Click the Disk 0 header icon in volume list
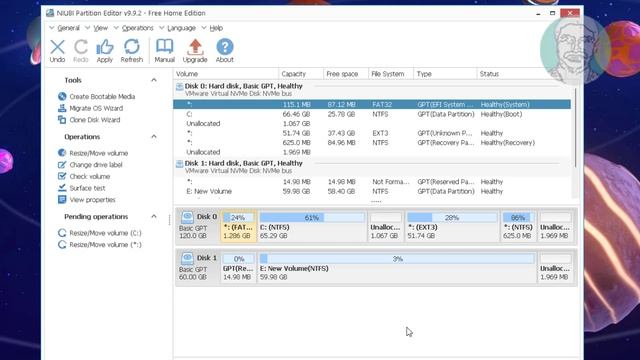 click(179, 87)
